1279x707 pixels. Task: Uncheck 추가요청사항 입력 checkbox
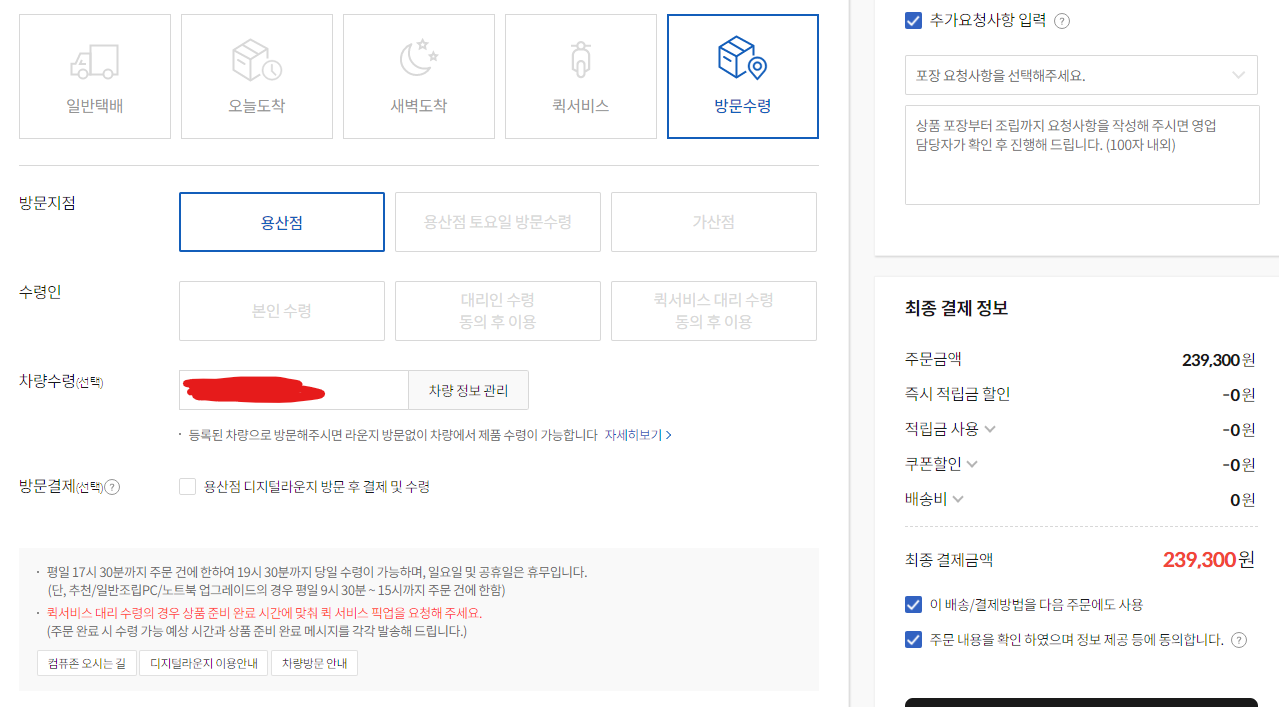click(x=913, y=20)
